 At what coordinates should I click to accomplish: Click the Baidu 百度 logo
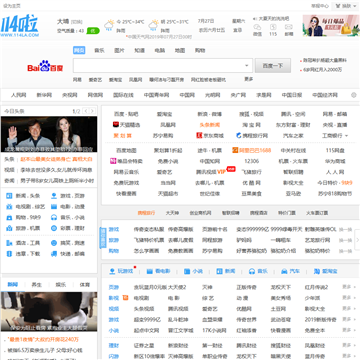[x=45, y=66]
